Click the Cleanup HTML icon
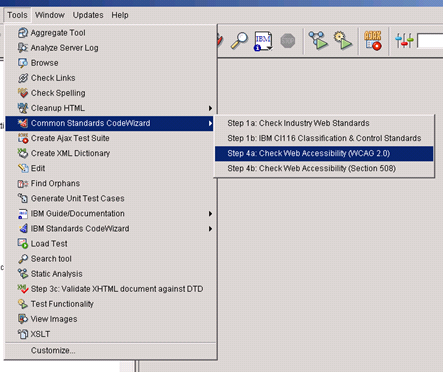 [x=23, y=108]
